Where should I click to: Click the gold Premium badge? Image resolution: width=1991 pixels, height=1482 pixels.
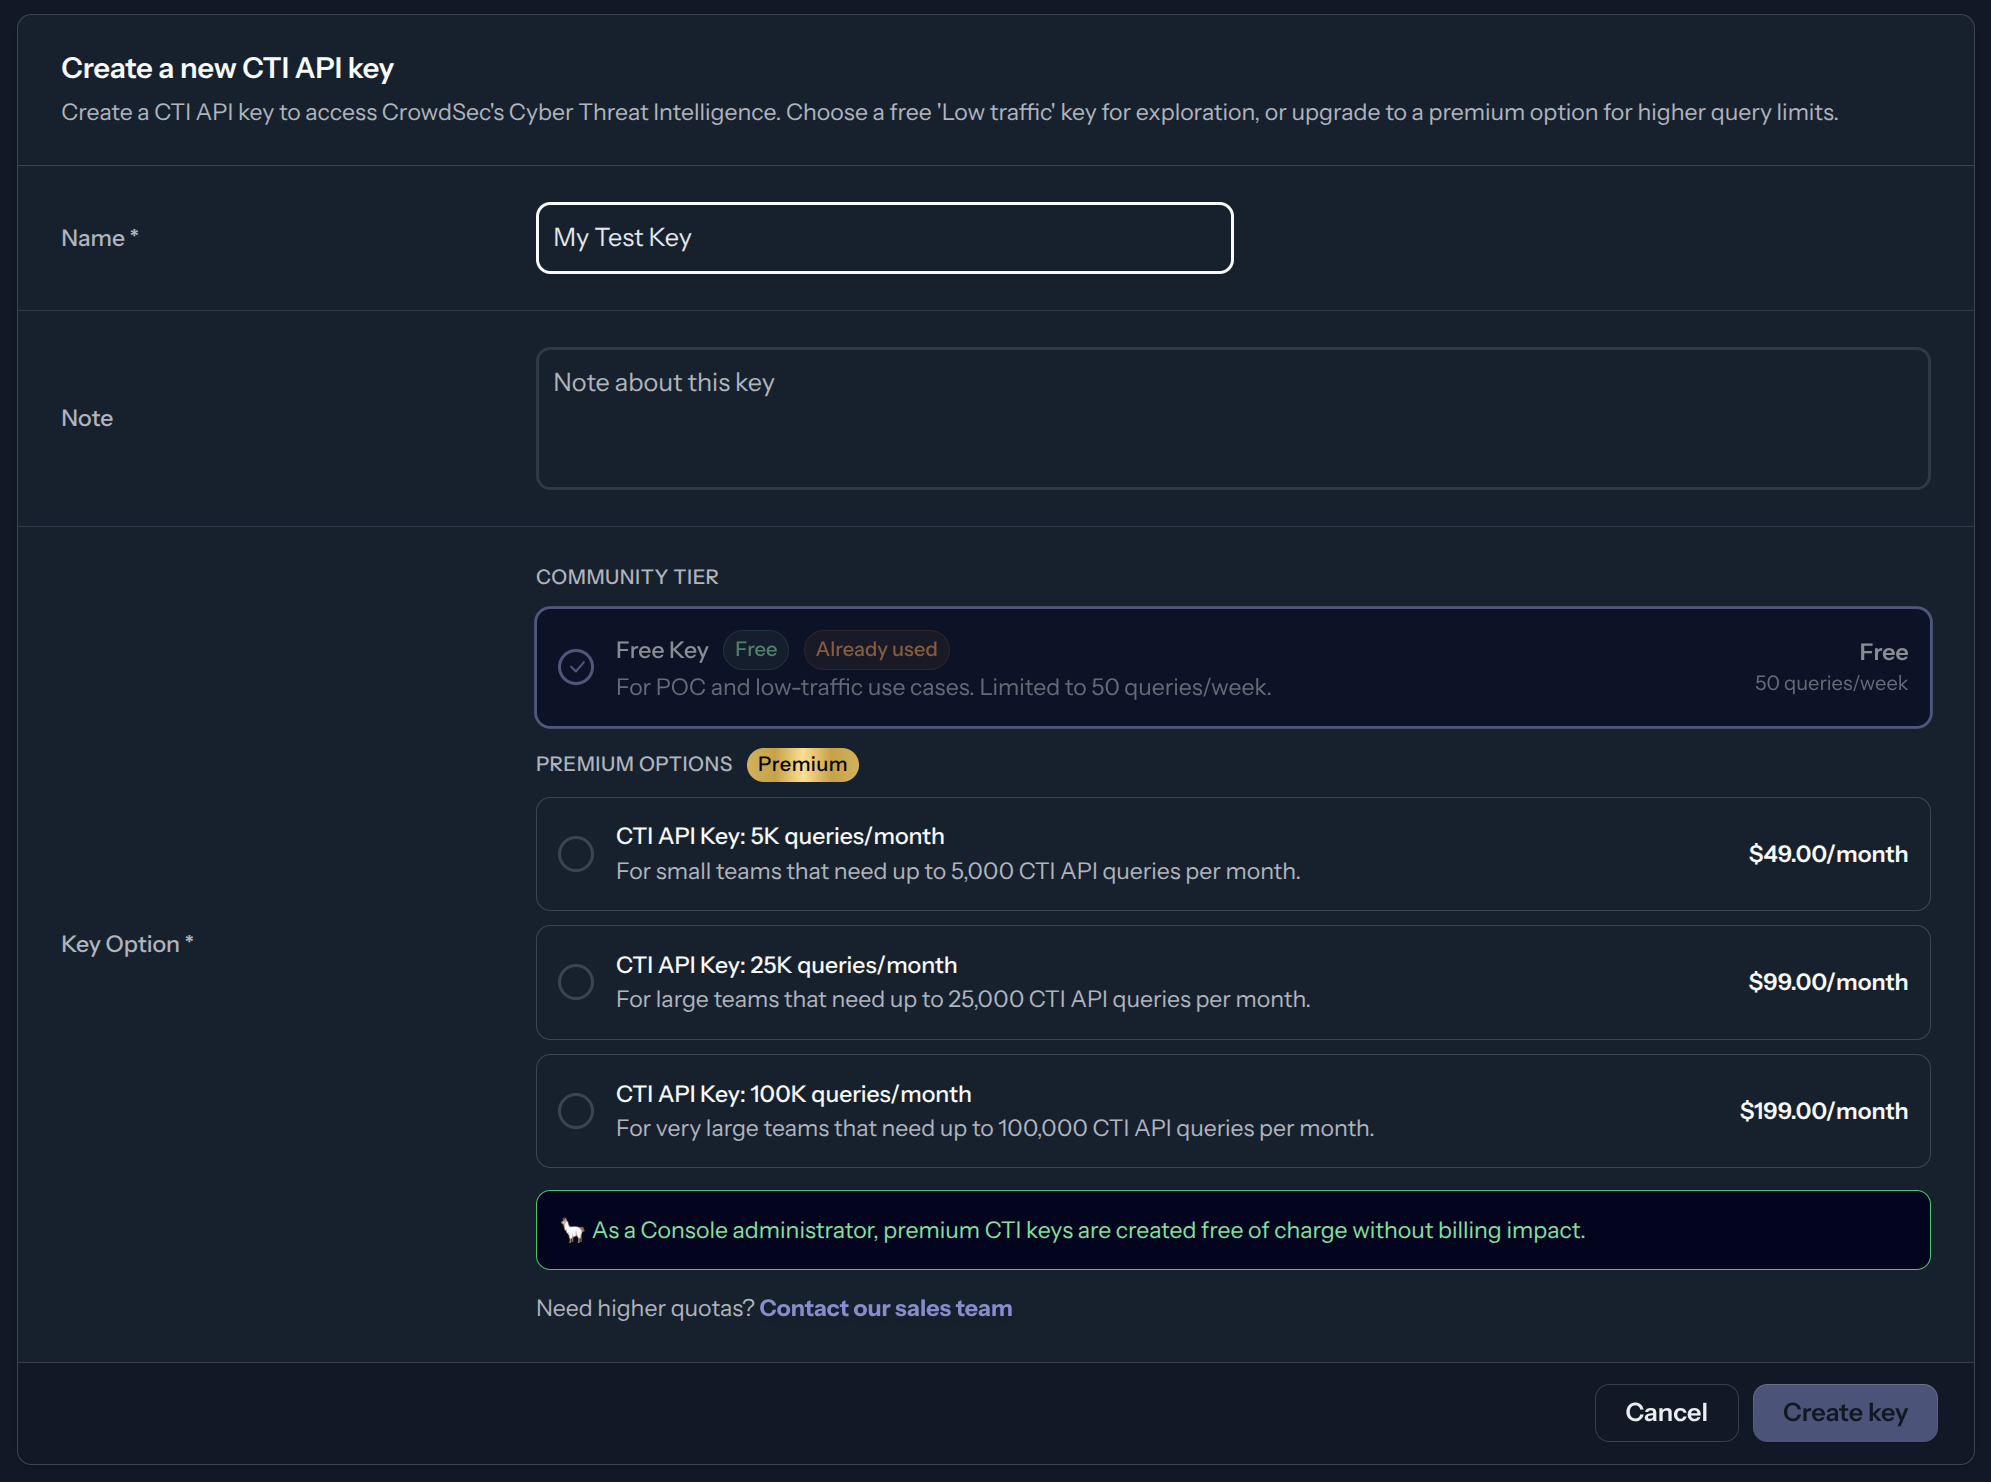pos(802,764)
